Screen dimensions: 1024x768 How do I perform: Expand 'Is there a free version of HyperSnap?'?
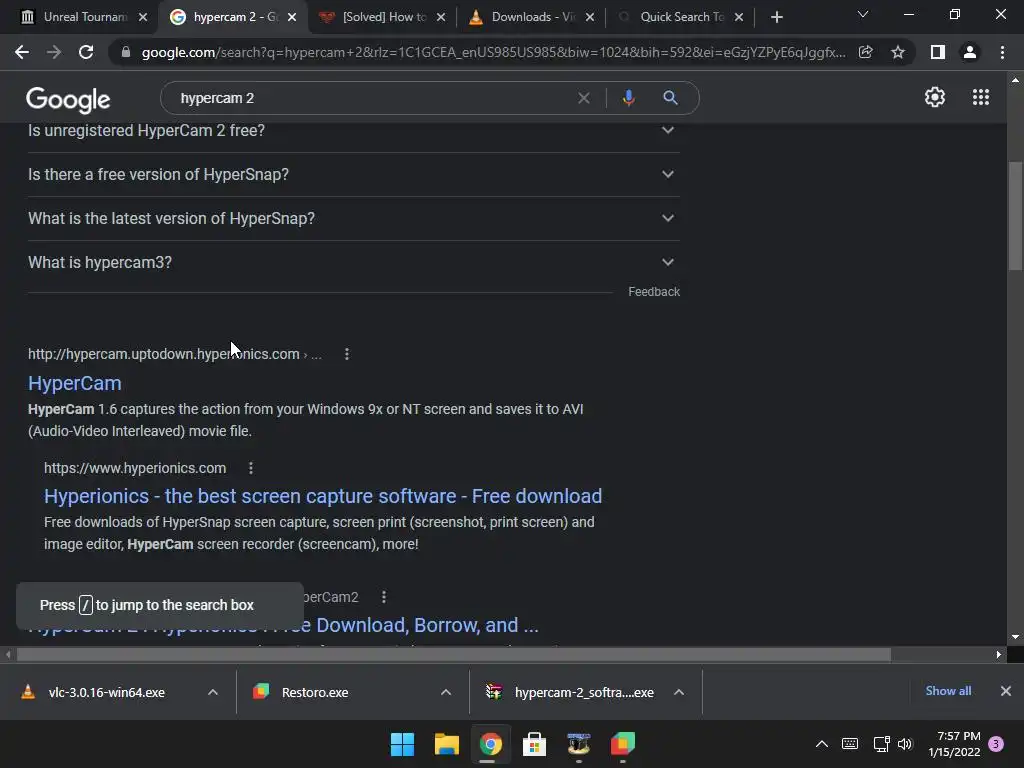(354, 174)
